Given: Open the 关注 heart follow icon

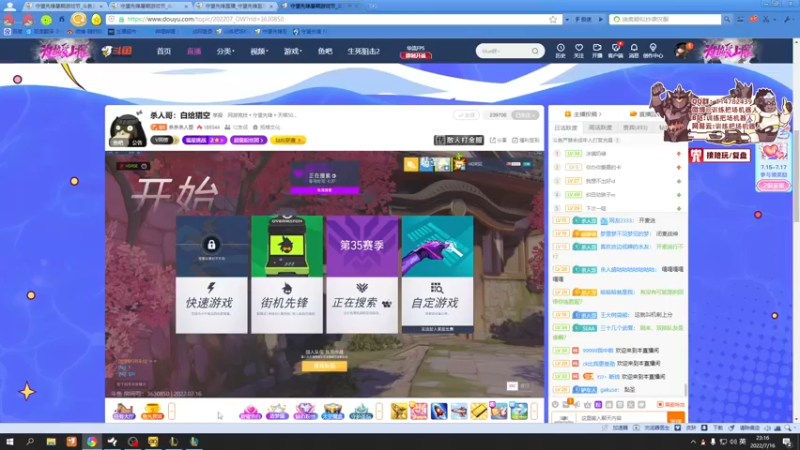Looking at the screenshot, I should 579,51.
